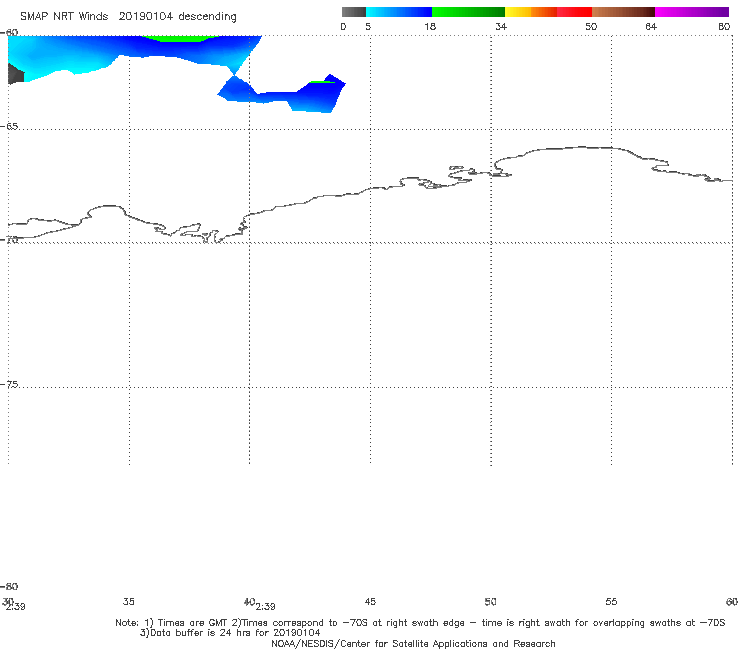Click the "40" longitude axis label

249,601
